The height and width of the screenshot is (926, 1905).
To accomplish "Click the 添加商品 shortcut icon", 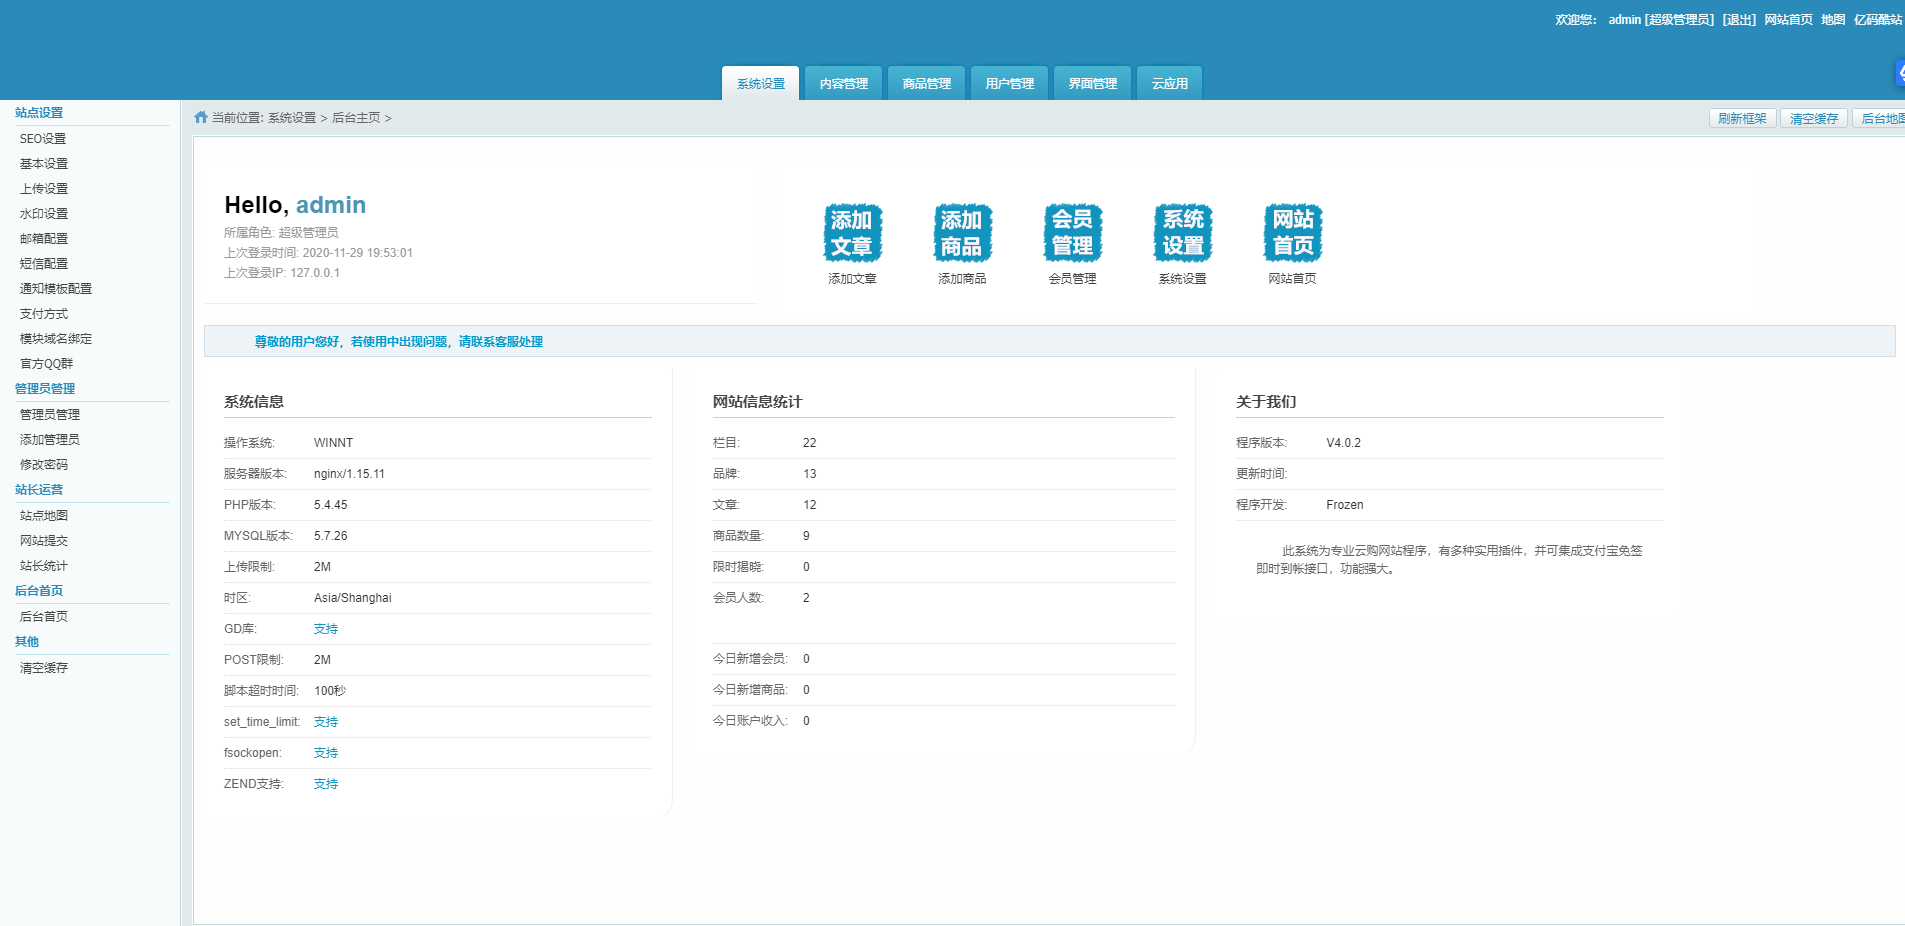I will pyautogui.click(x=962, y=233).
